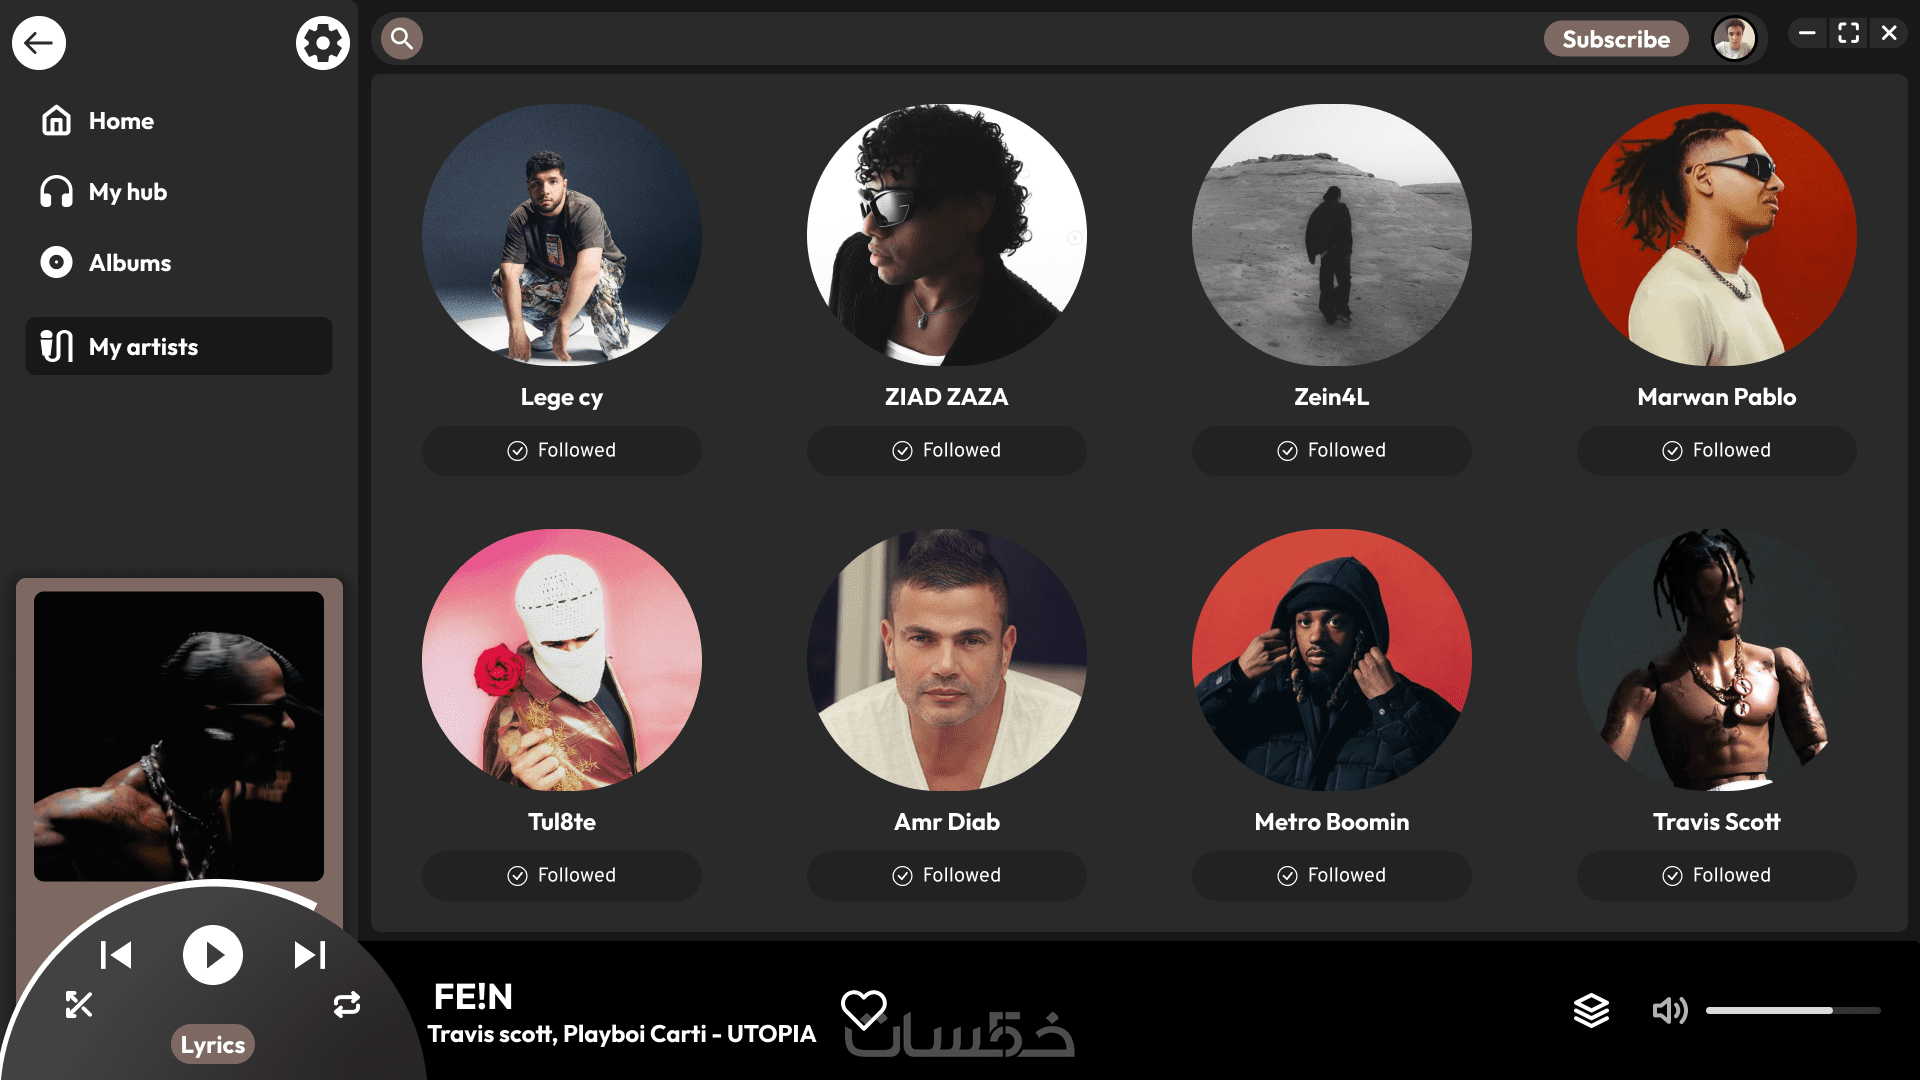Show Lyrics for the current song

click(213, 1045)
